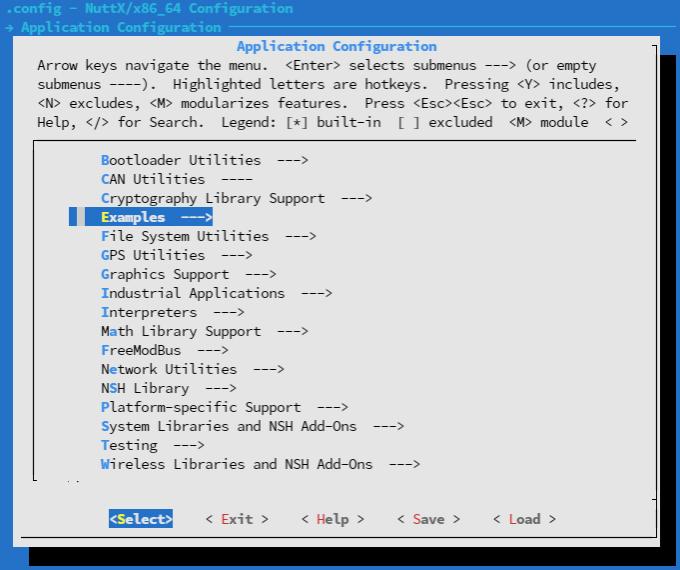Open the Testing submenu
This screenshot has height=570, width=680.
[x=153, y=446]
